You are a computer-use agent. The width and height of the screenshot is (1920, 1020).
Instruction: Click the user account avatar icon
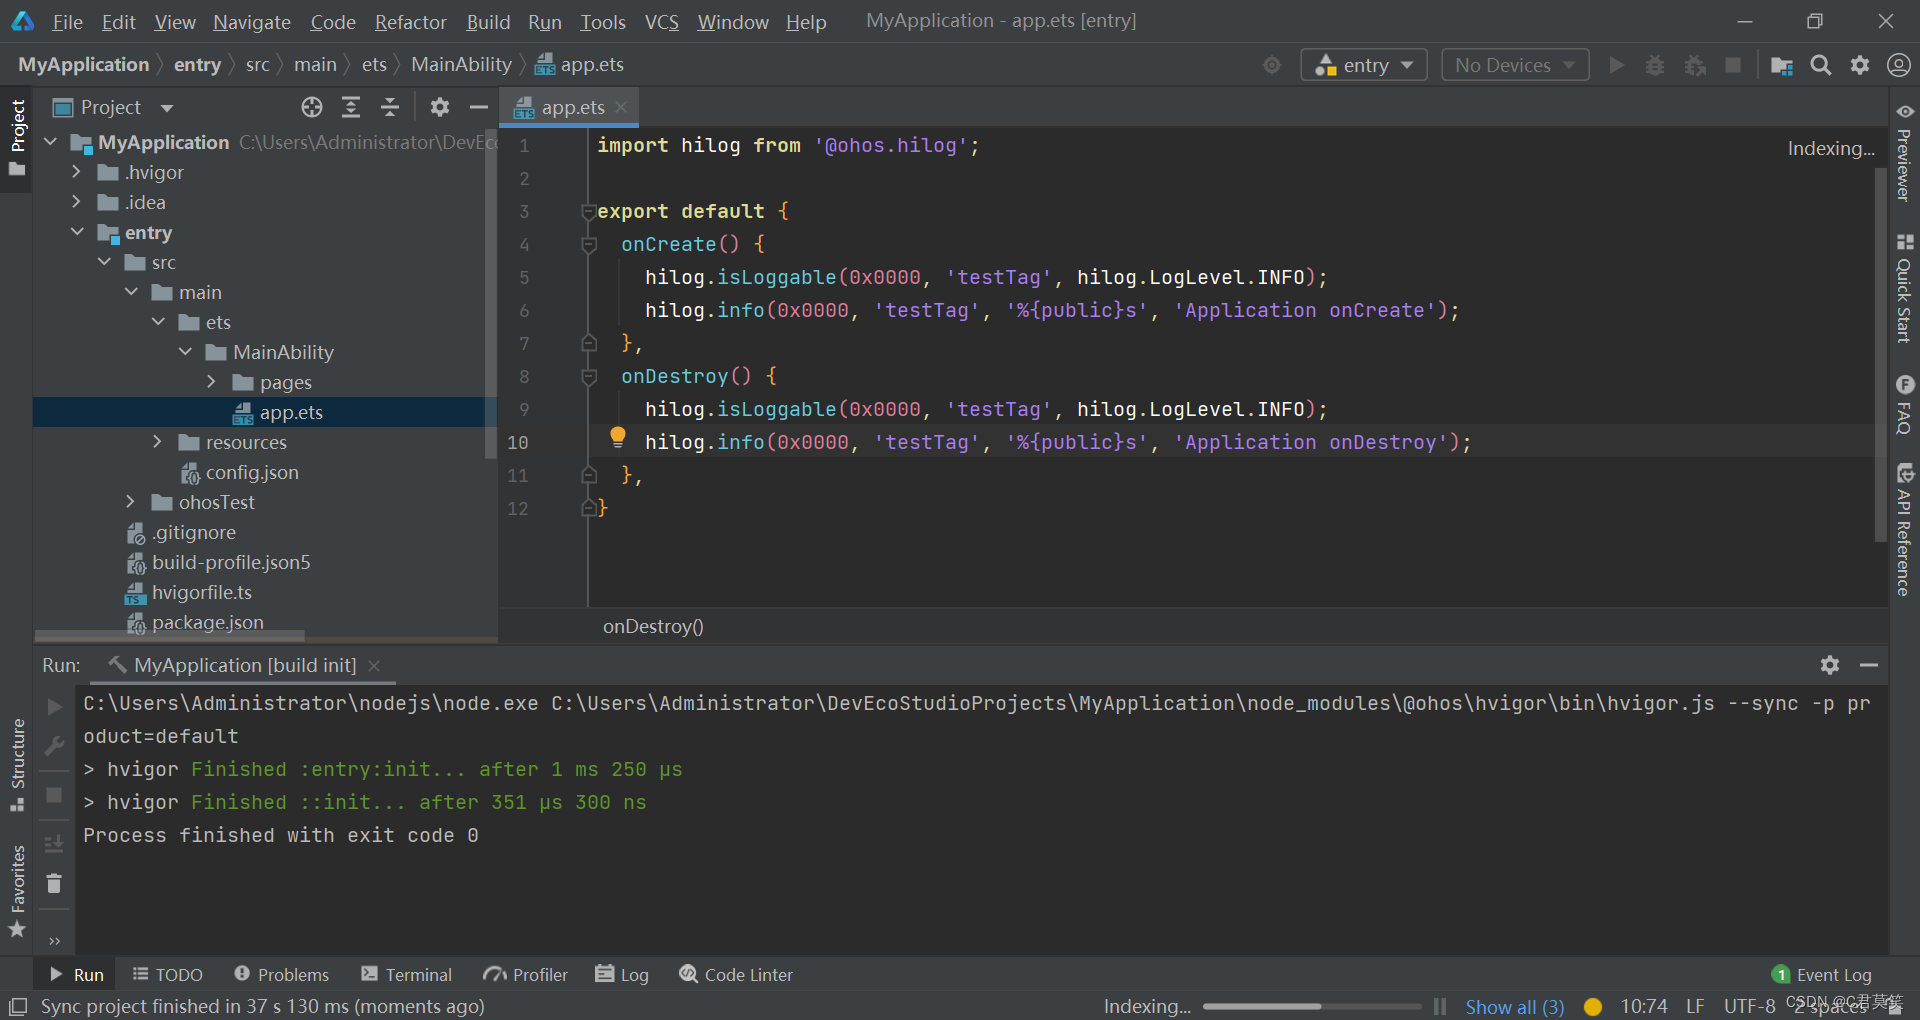pos(1898,65)
